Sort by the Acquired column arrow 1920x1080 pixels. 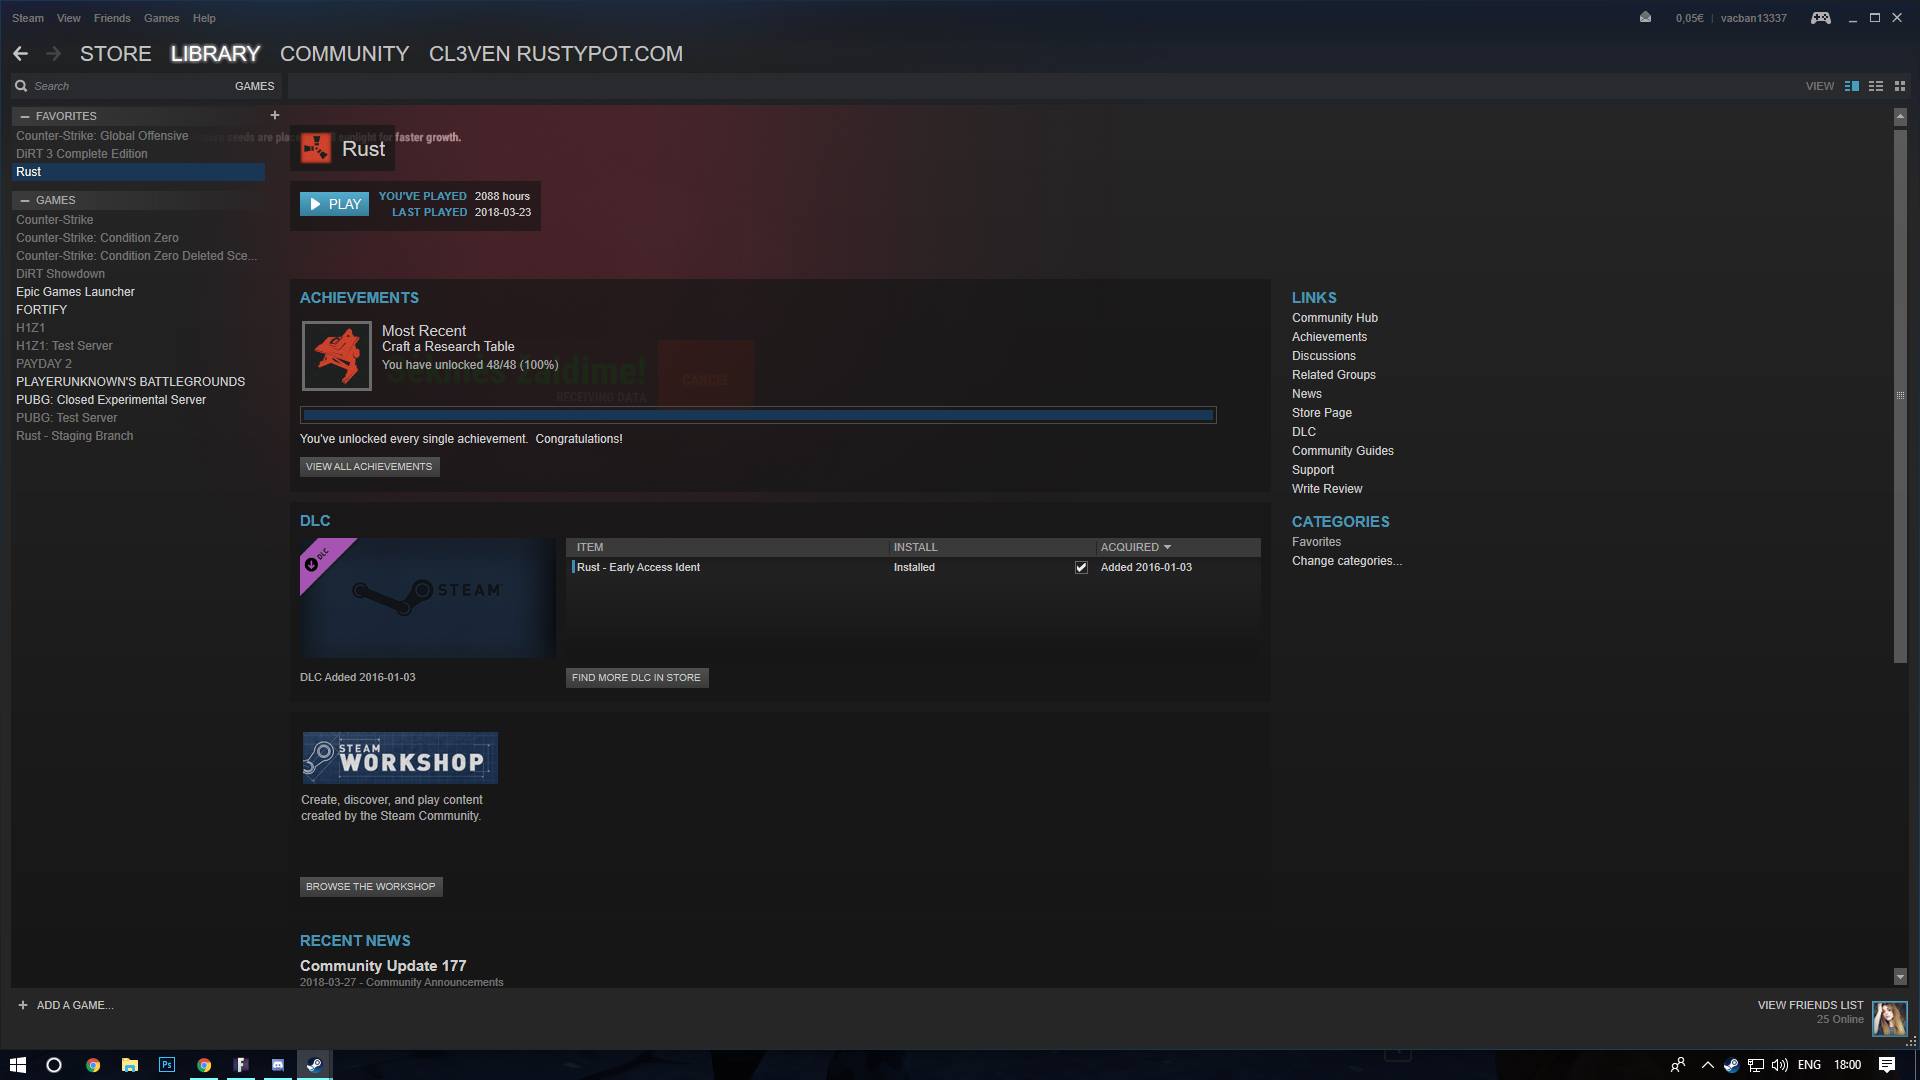tap(1167, 547)
